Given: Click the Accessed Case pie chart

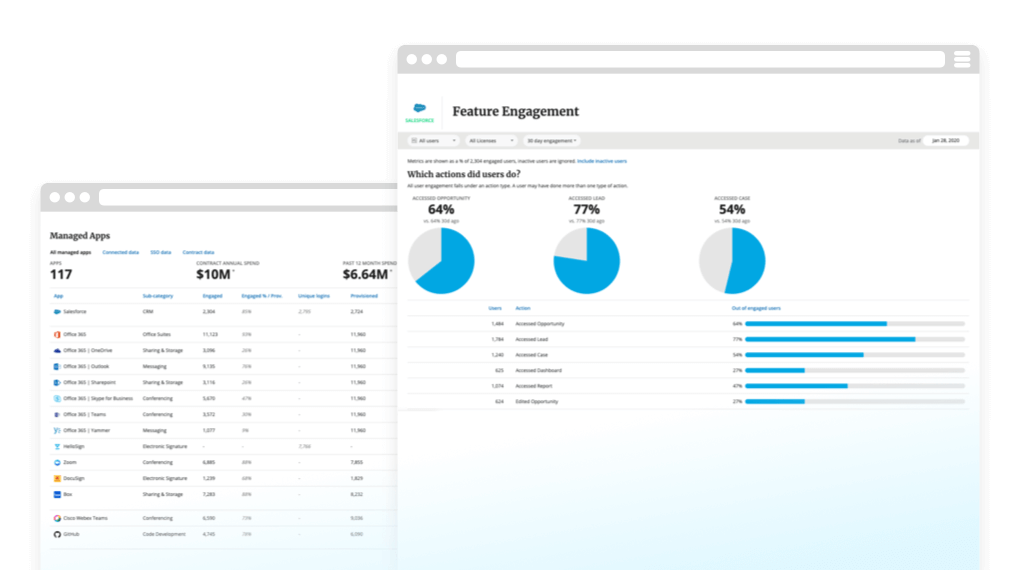Looking at the screenshot, I should (732, 261).
